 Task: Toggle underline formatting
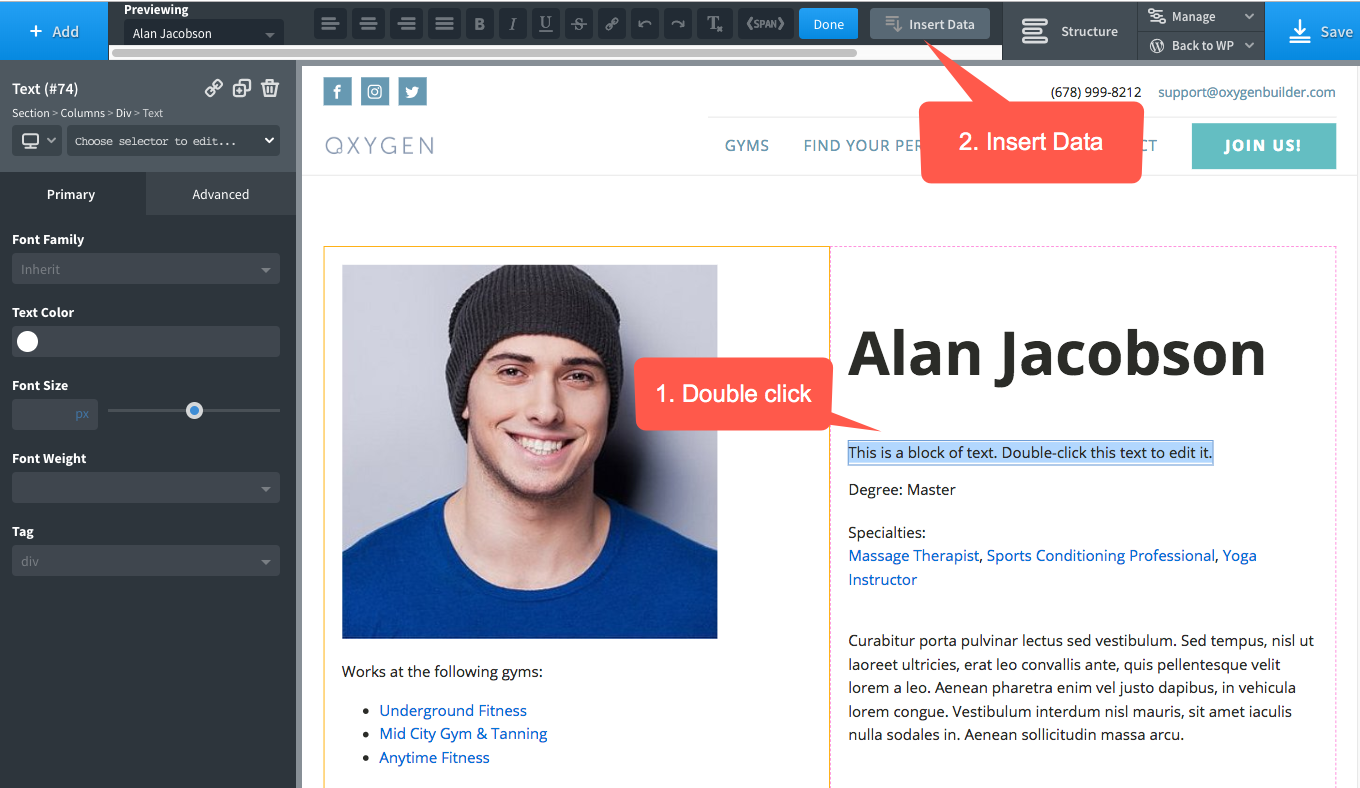[x=545, y=24]
